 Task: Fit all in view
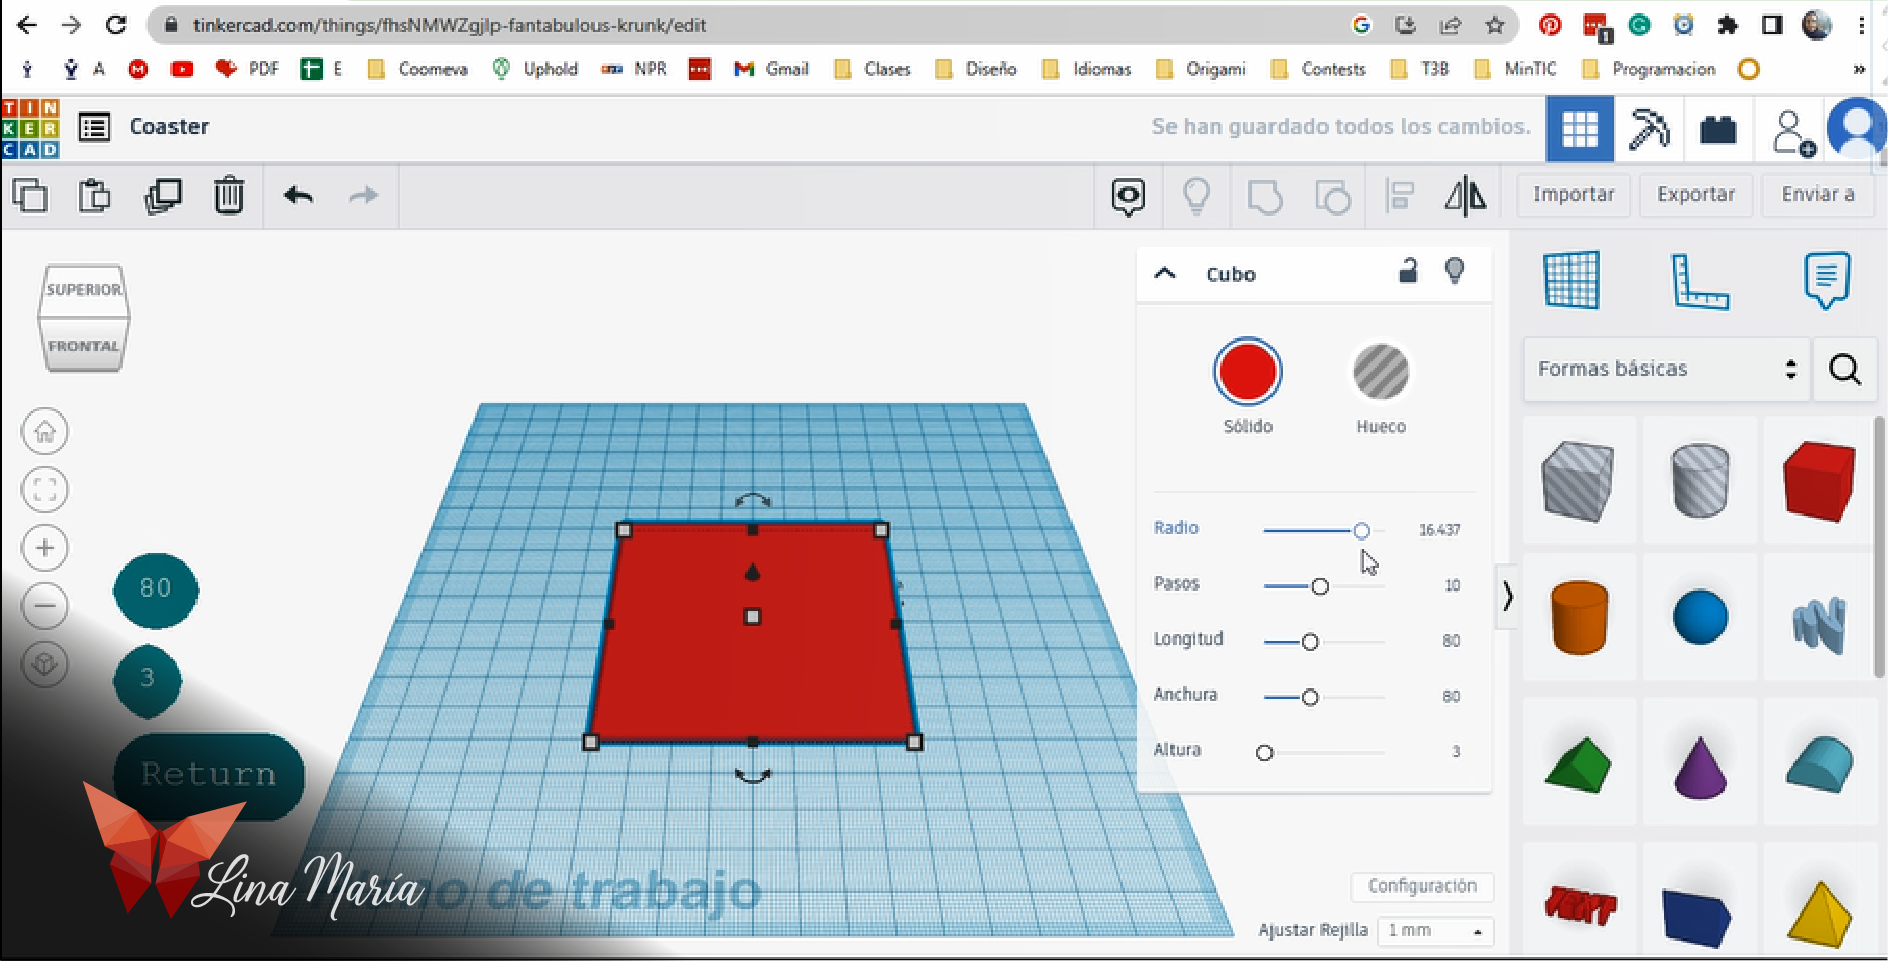click(45, 490)
